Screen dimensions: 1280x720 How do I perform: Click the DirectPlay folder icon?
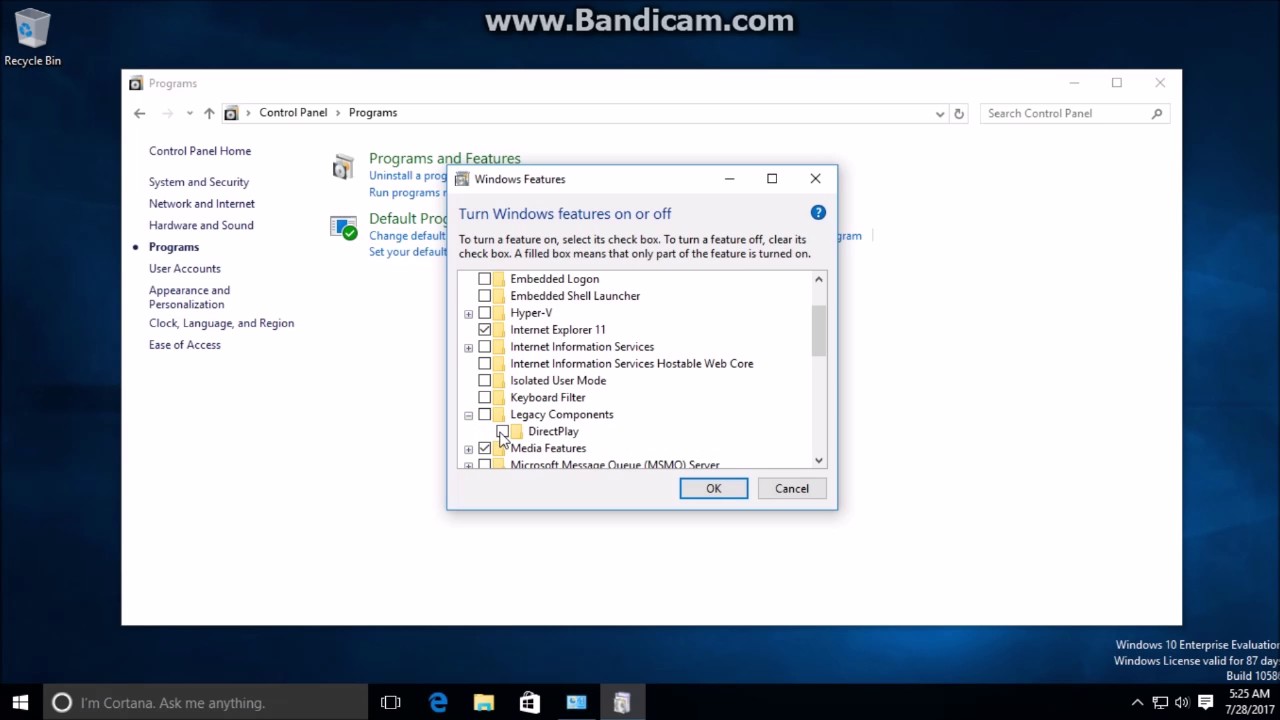[x=517, y=431]
